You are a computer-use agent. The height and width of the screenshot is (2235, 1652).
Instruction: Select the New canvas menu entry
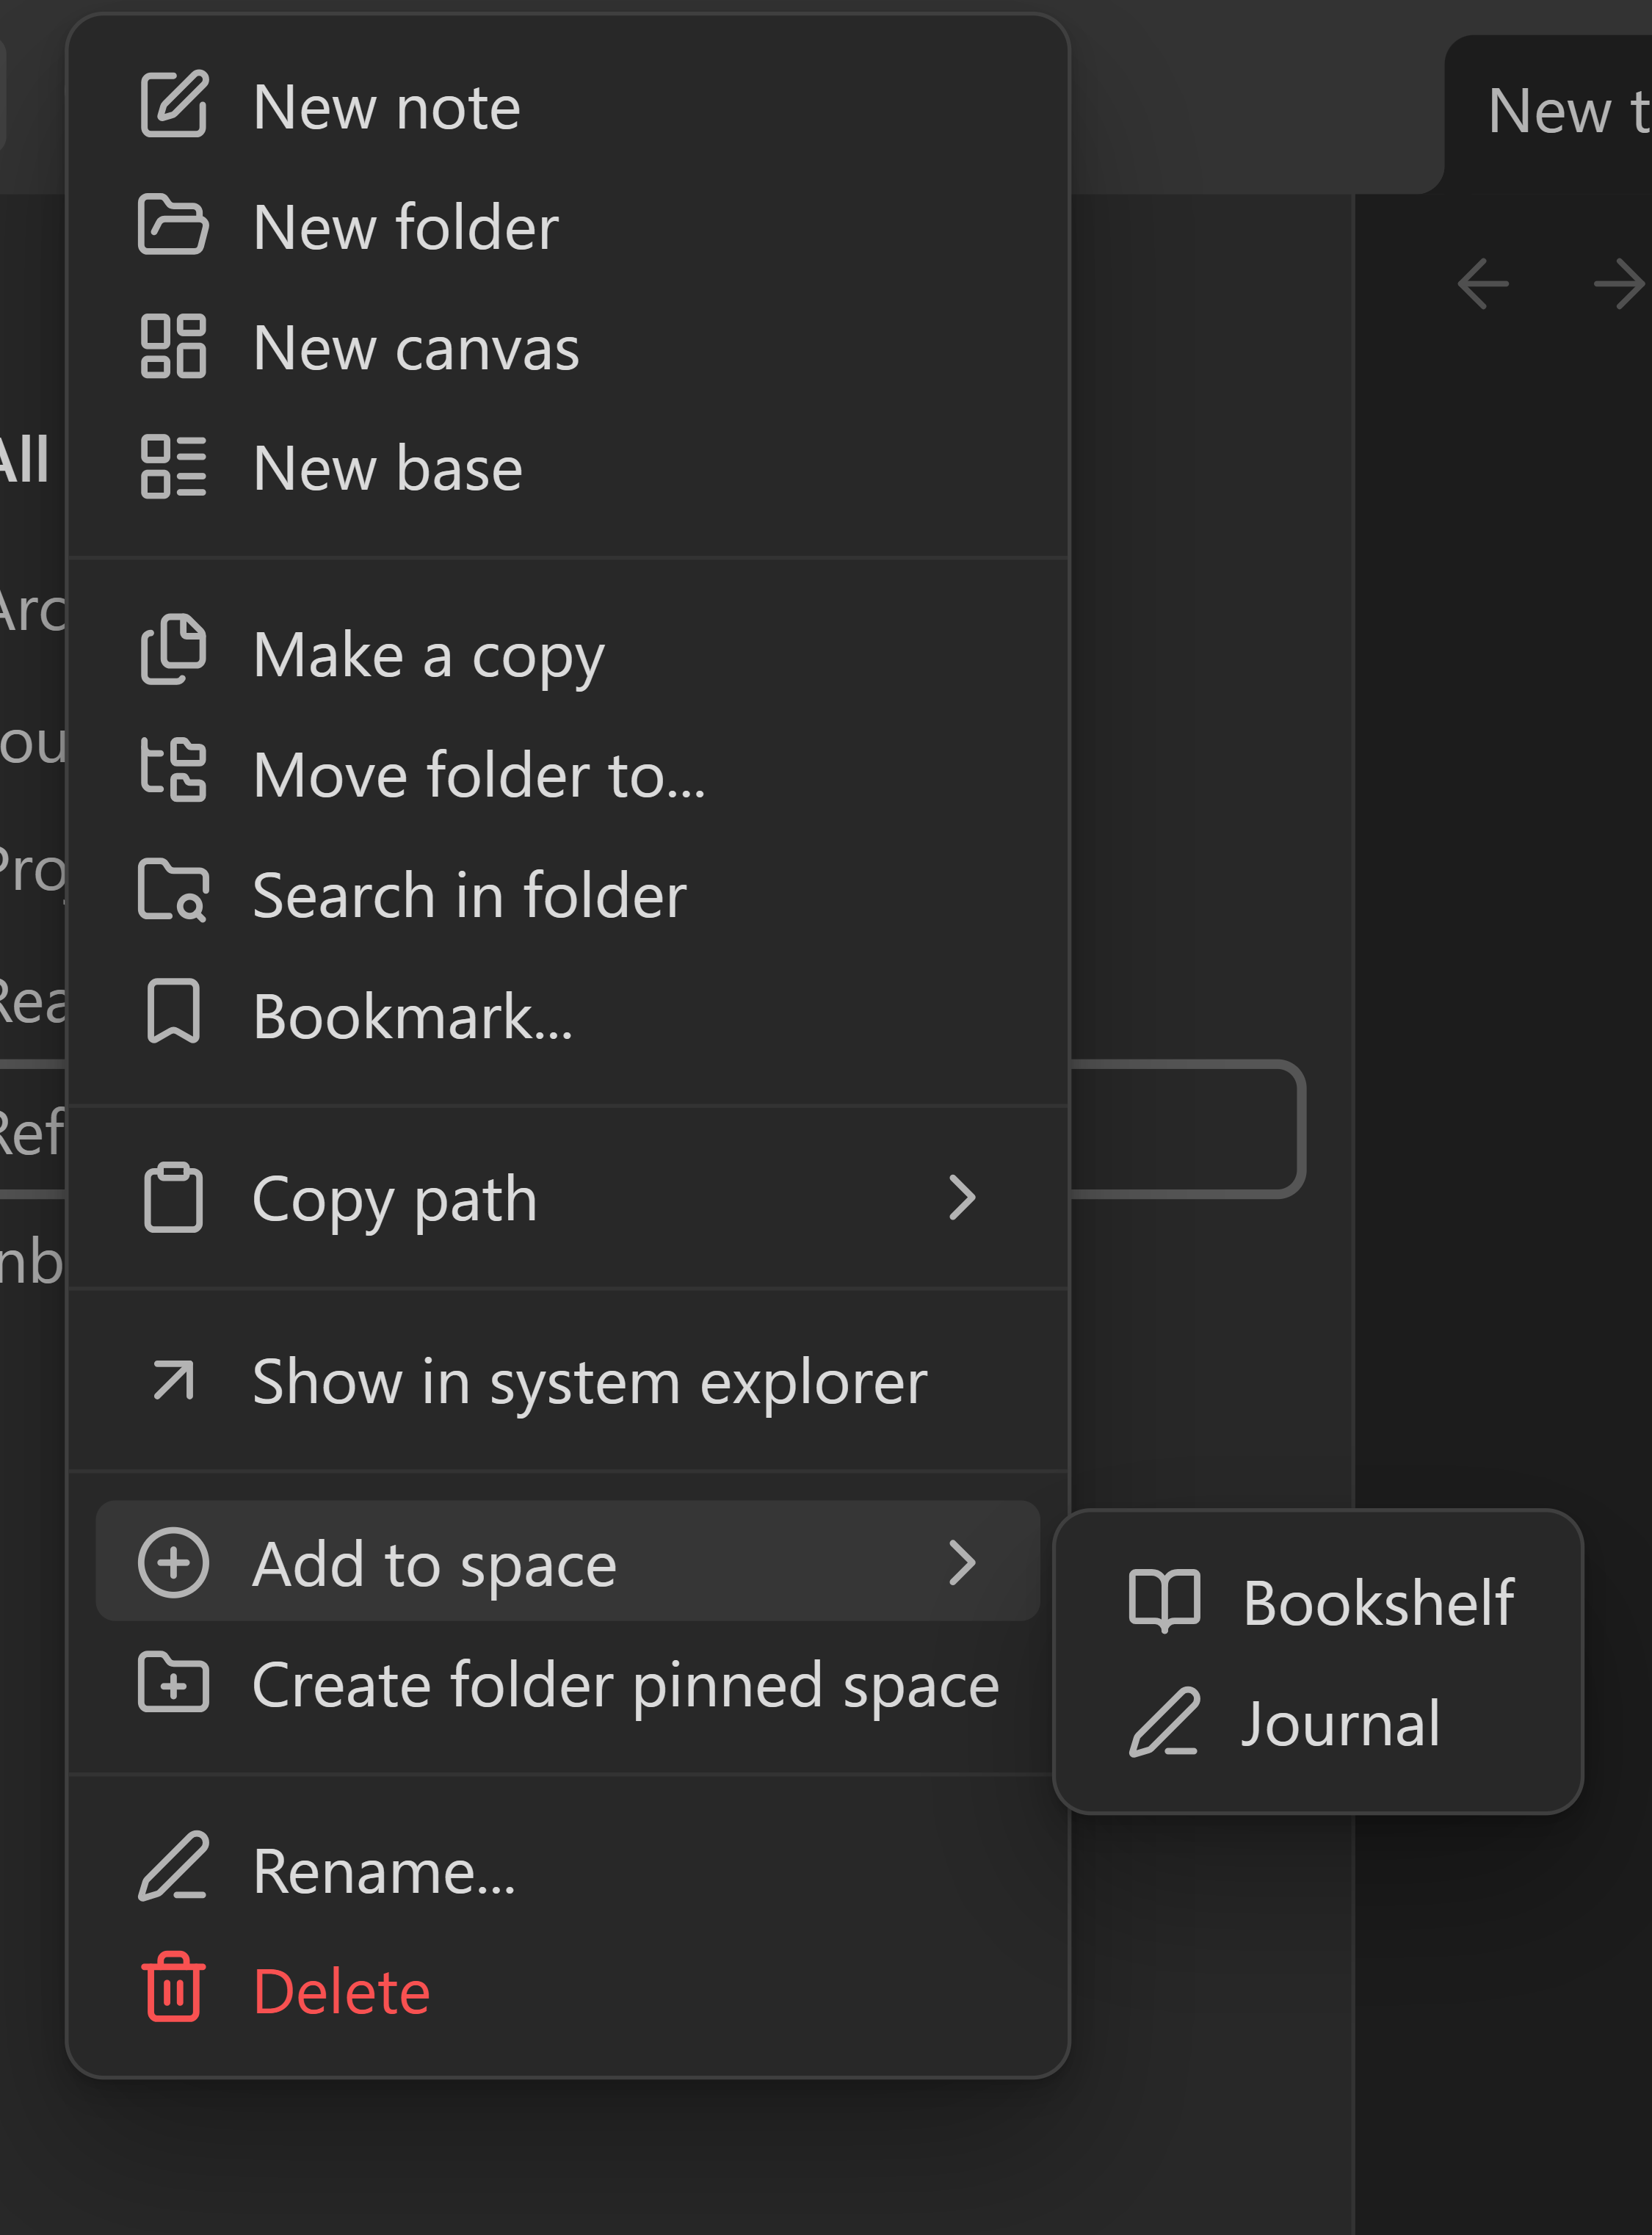click(x=568, y=347)
